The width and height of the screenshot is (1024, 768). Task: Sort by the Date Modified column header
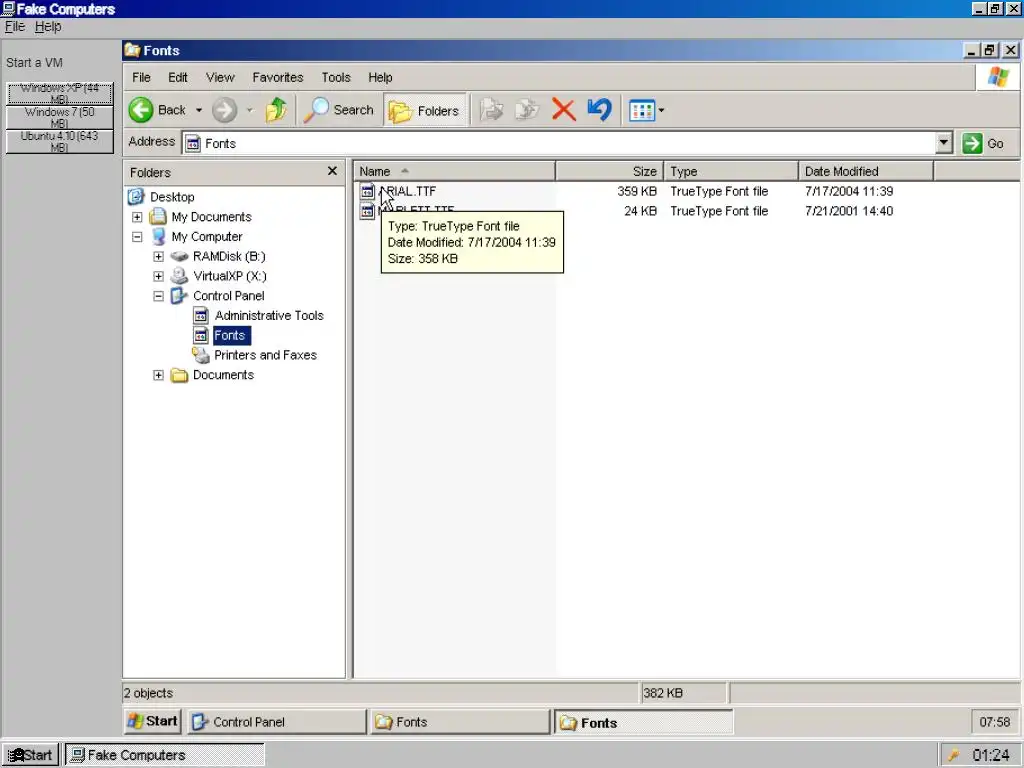[866, 171]
